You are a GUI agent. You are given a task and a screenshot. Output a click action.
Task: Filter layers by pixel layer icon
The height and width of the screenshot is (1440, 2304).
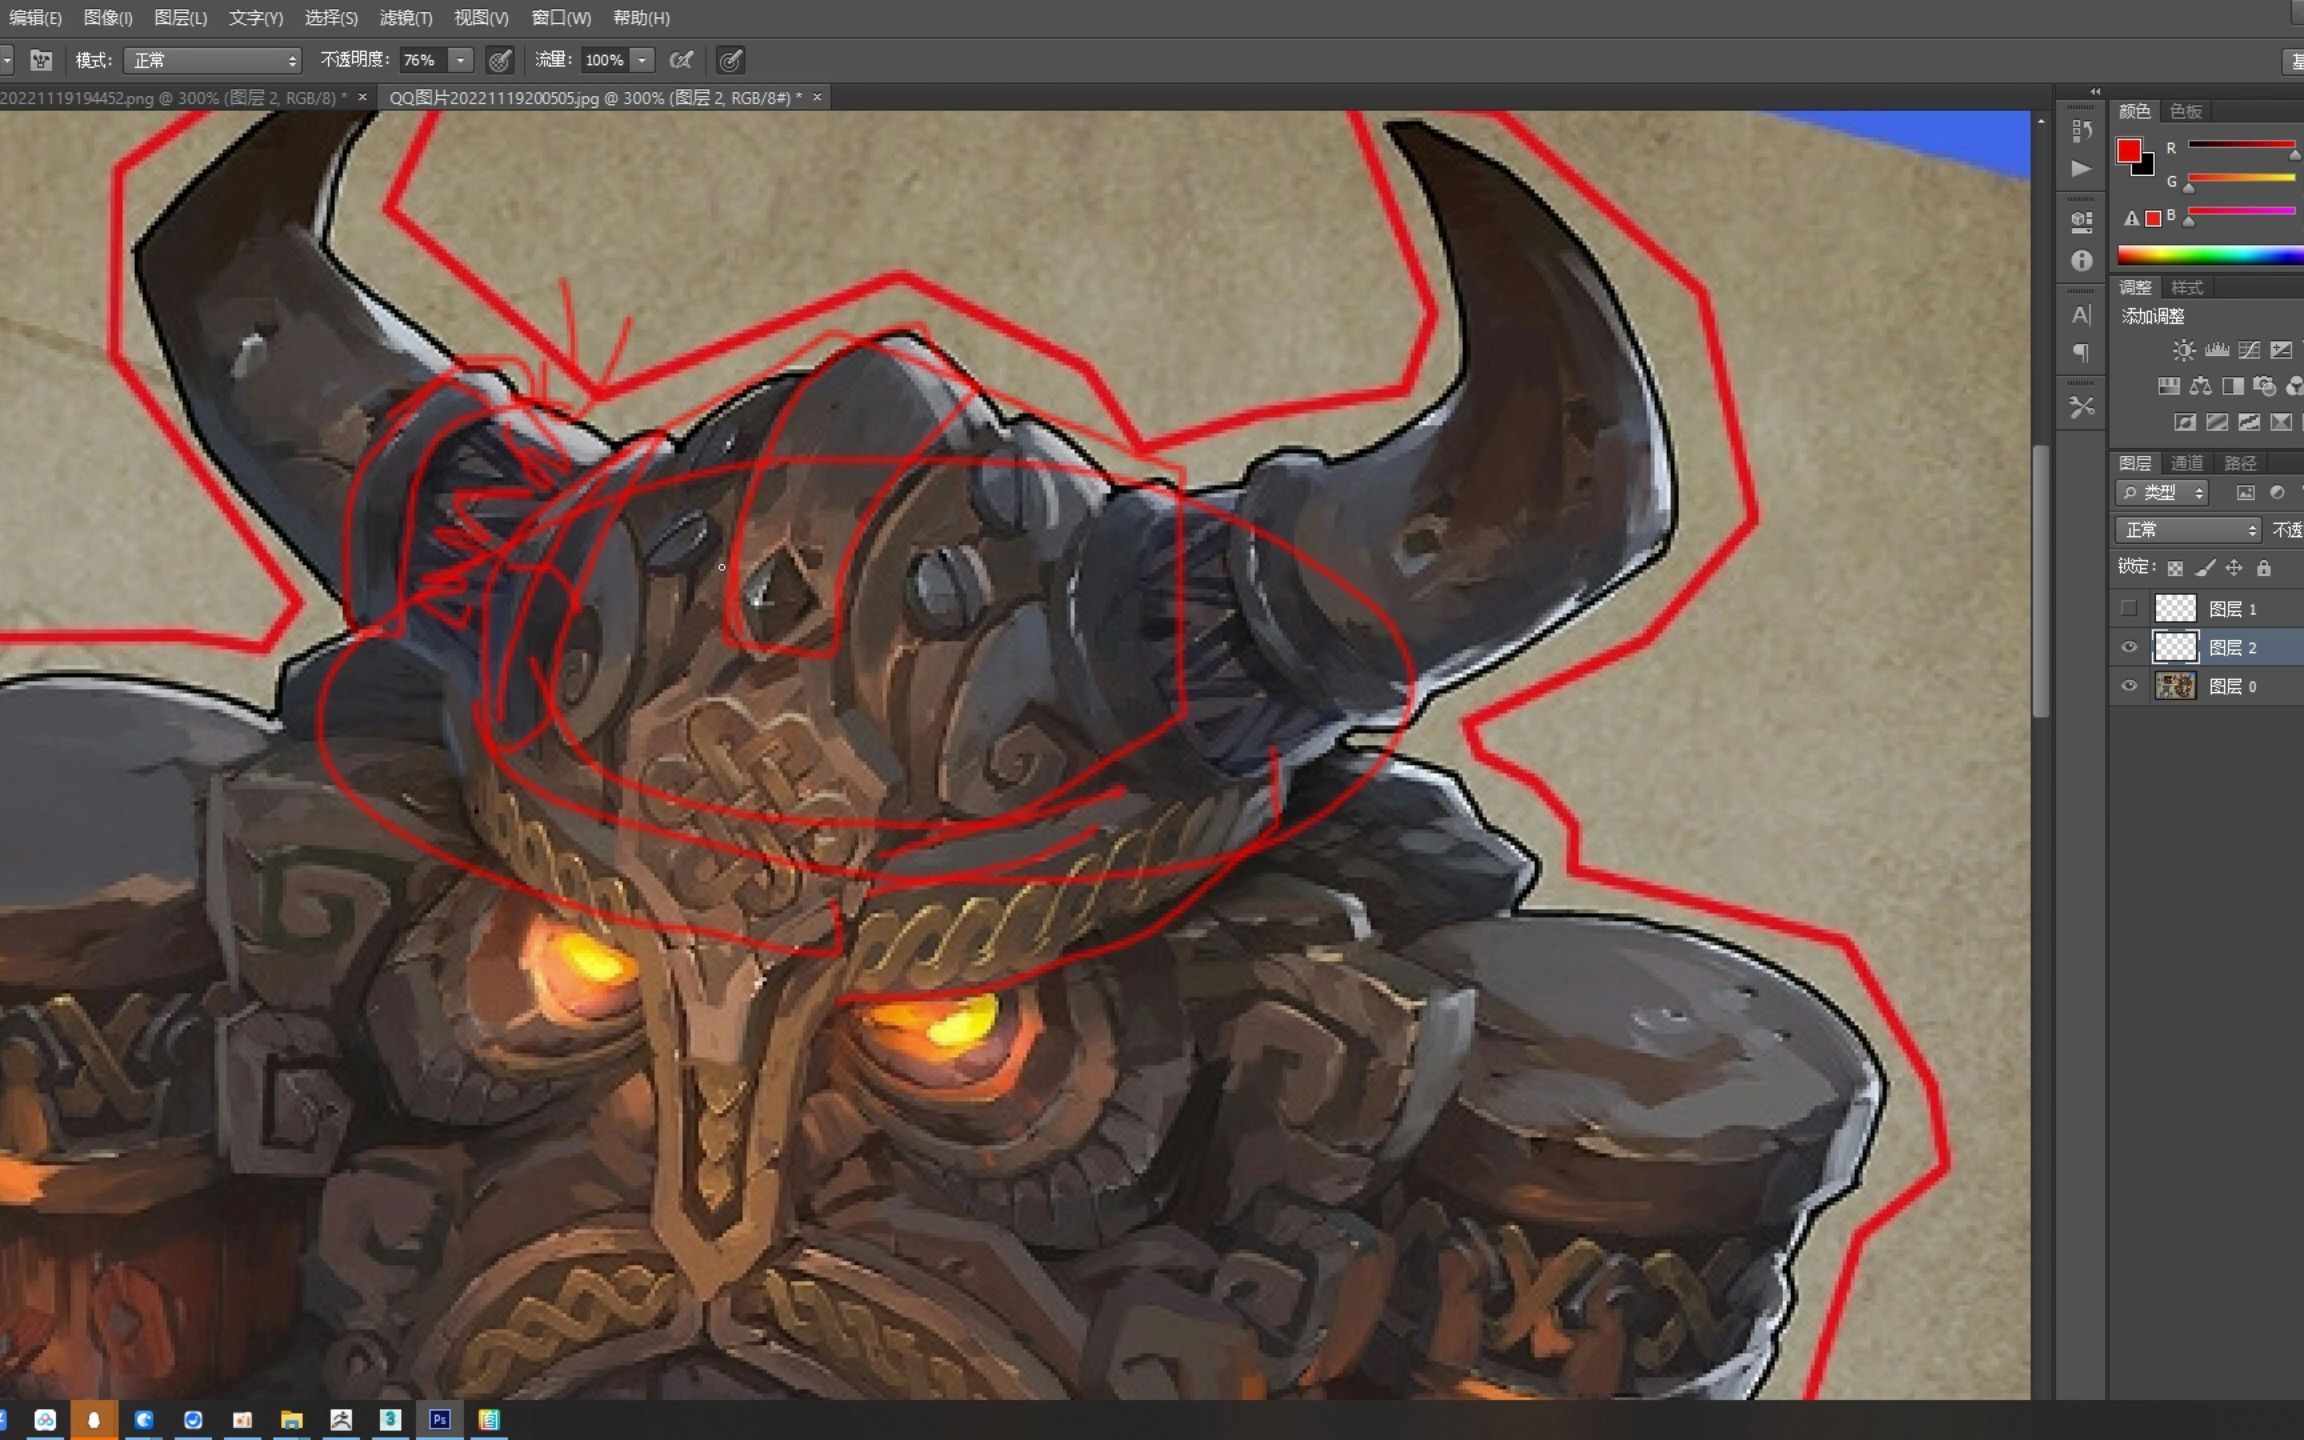tap(2246, 493)
